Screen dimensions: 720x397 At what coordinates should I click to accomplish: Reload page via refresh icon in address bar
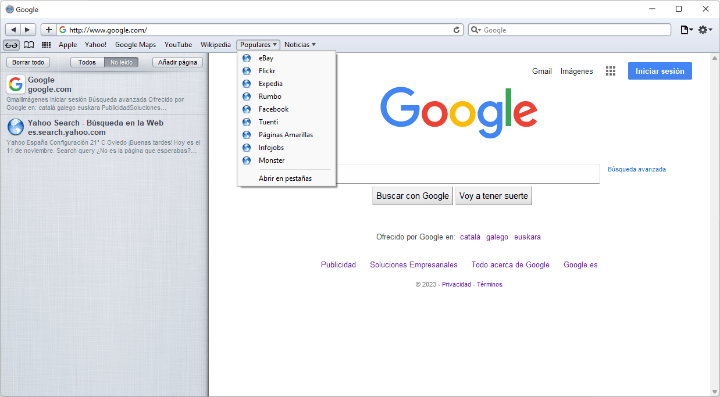coord(456,30)
